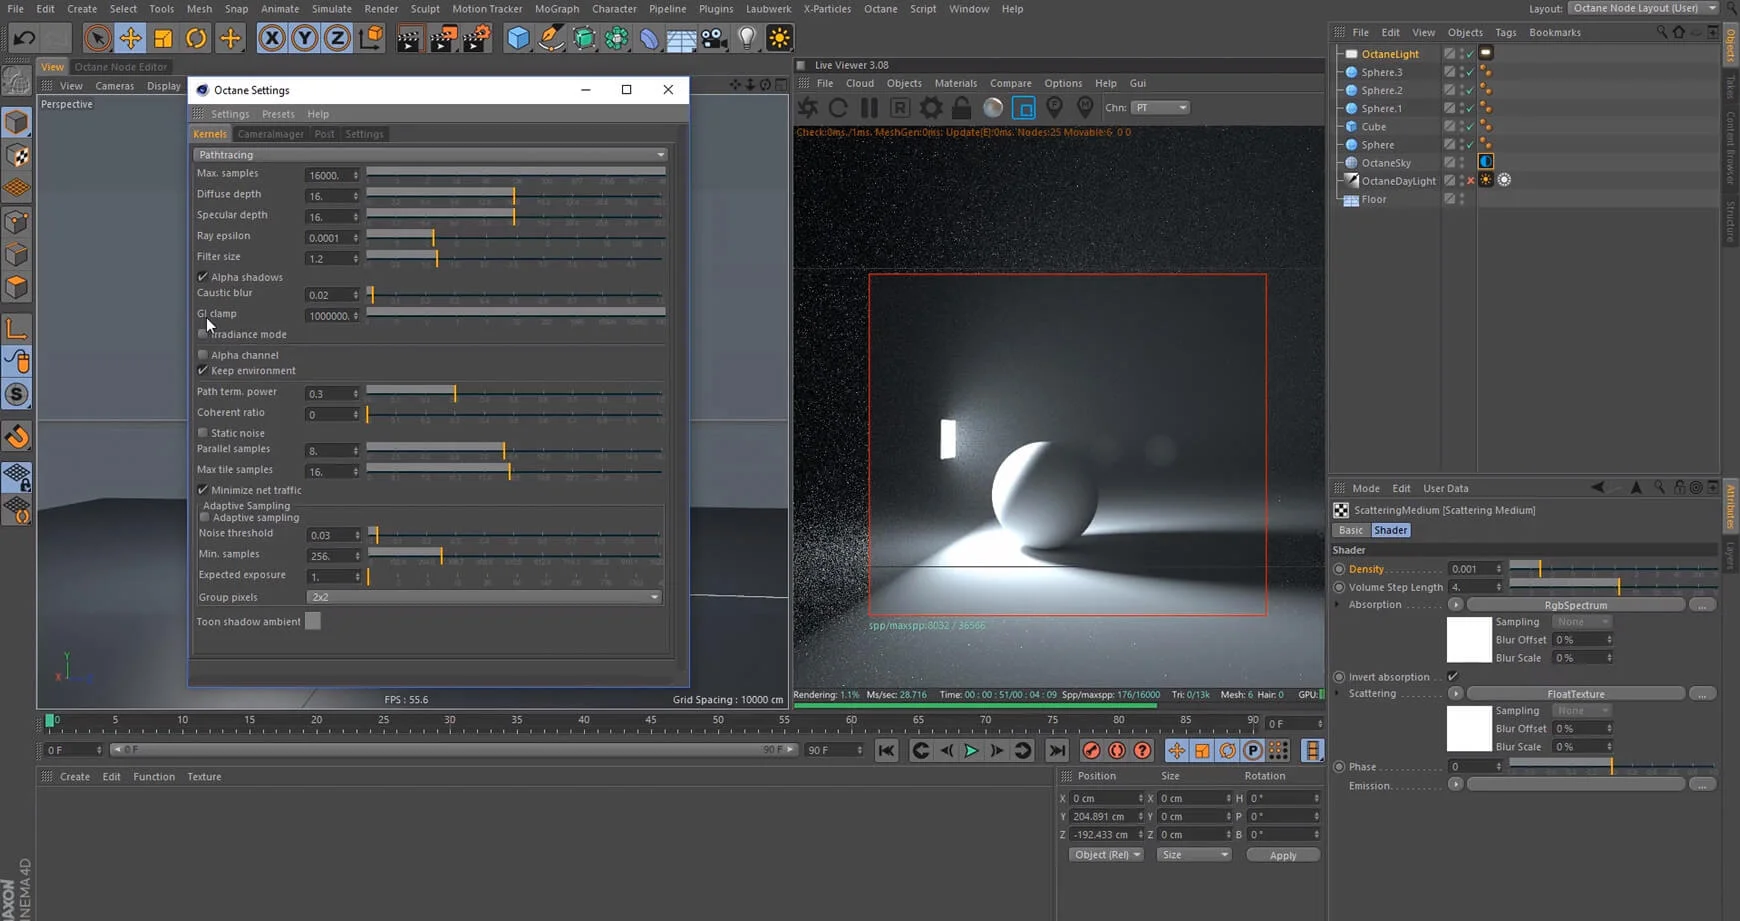
Task: Toggle Y axis lock
Action: pyautogui.click(x=304, y=38)
